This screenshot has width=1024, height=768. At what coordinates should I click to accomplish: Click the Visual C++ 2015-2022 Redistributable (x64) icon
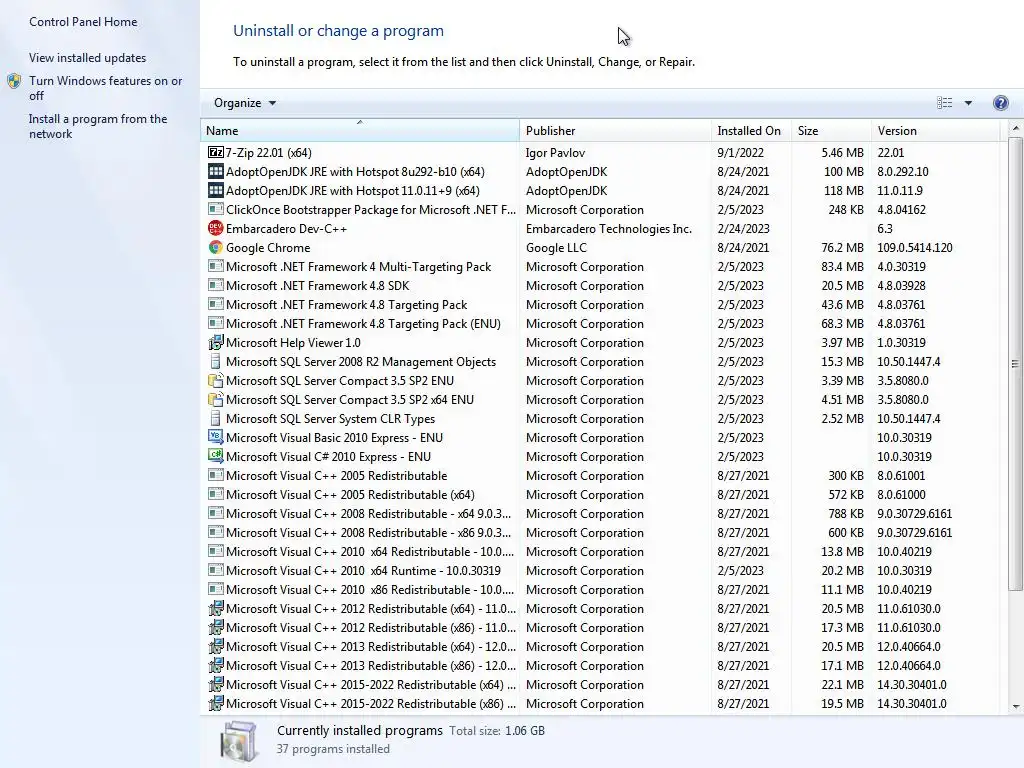[216, 684]
